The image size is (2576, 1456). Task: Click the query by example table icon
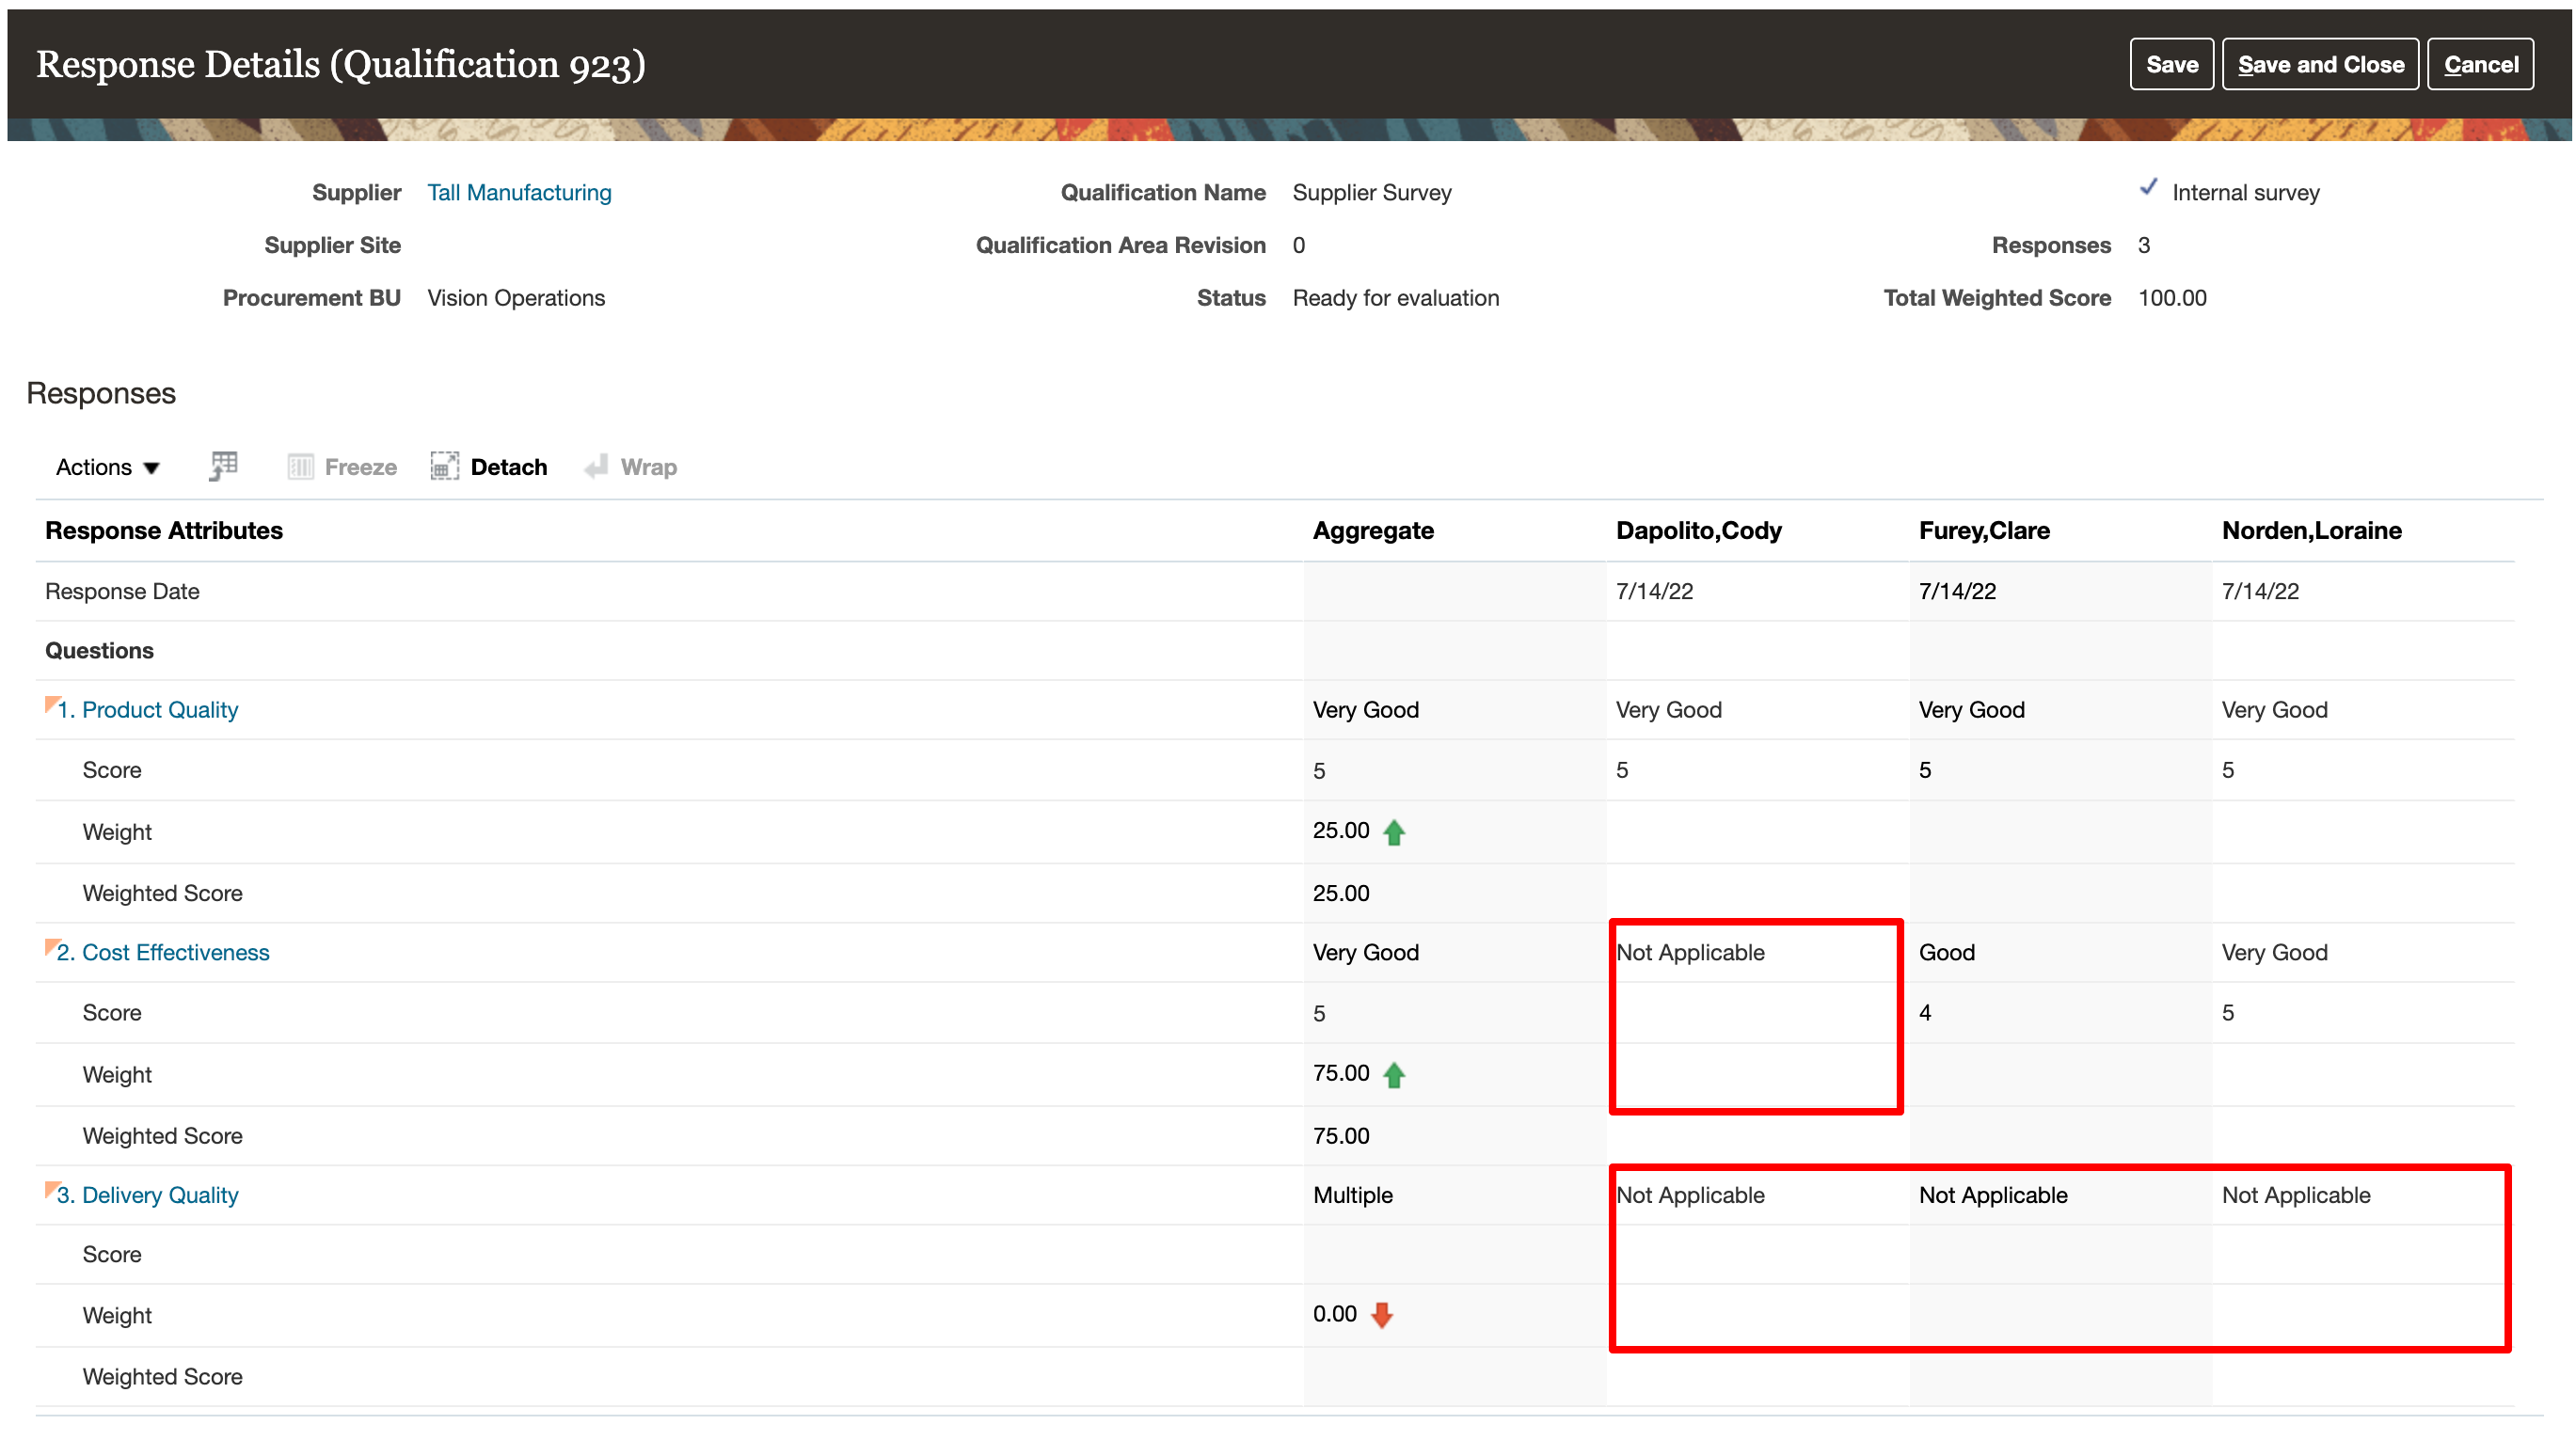point(223,466)
